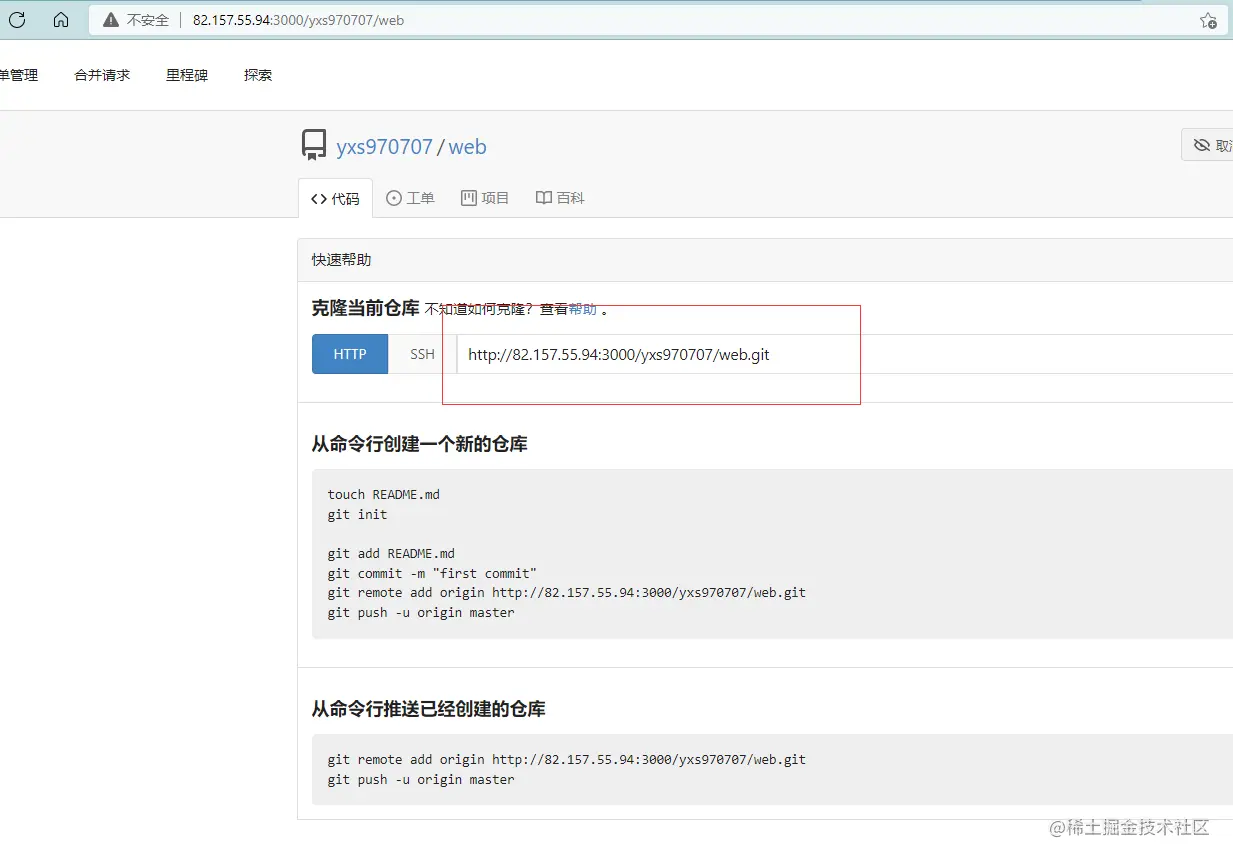Open the 工单管理 menu item
This screenshot has height=861, width=1233.
tap(18, 75)
